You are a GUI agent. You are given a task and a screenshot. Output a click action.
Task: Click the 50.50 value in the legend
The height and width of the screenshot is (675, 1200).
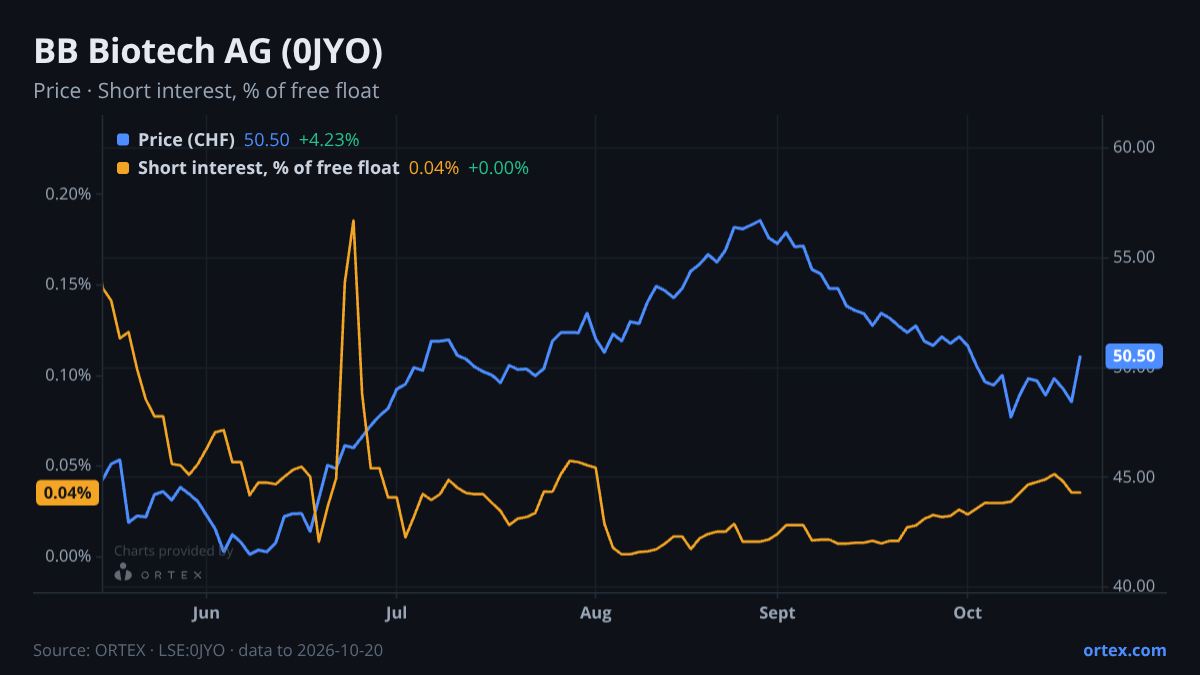click(x=267, y=140)
